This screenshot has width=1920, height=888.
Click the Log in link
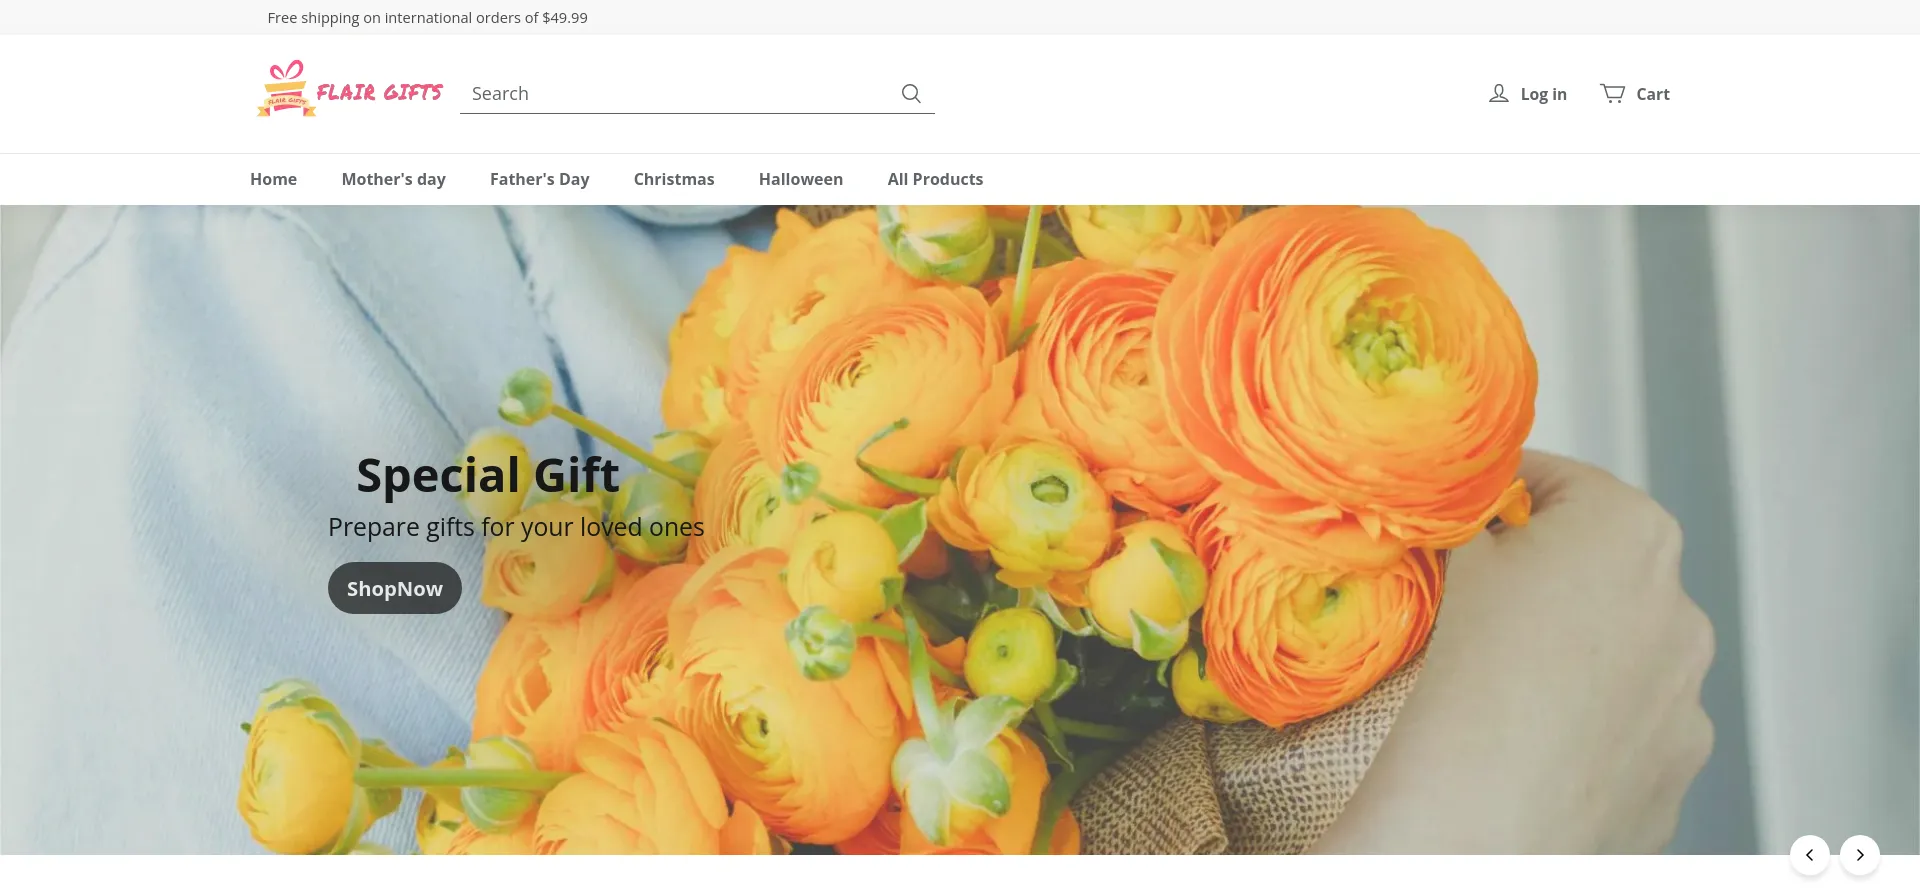coord(1543,94)
